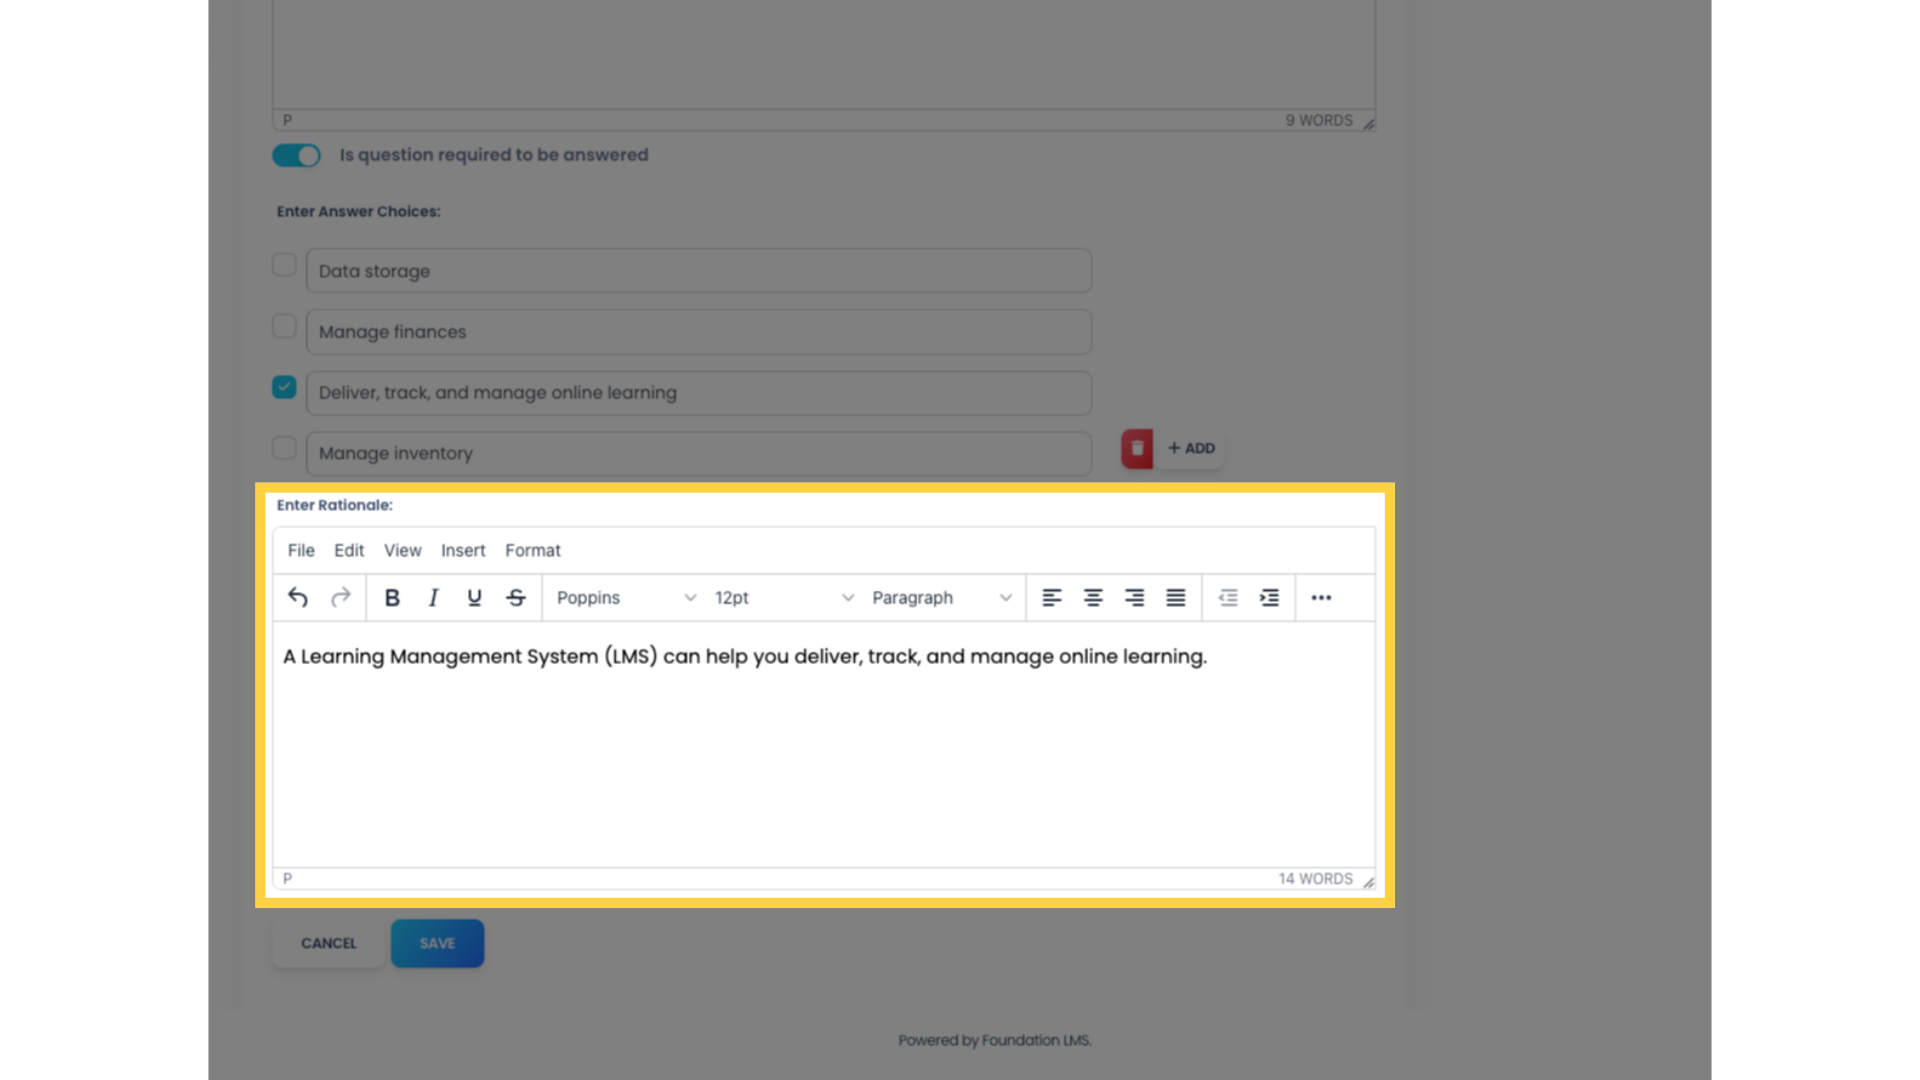Open the Paragraph block format dropdown
Image resolution: width=1920 pixels, height=1080 pixels.
(x=941, y=597)
